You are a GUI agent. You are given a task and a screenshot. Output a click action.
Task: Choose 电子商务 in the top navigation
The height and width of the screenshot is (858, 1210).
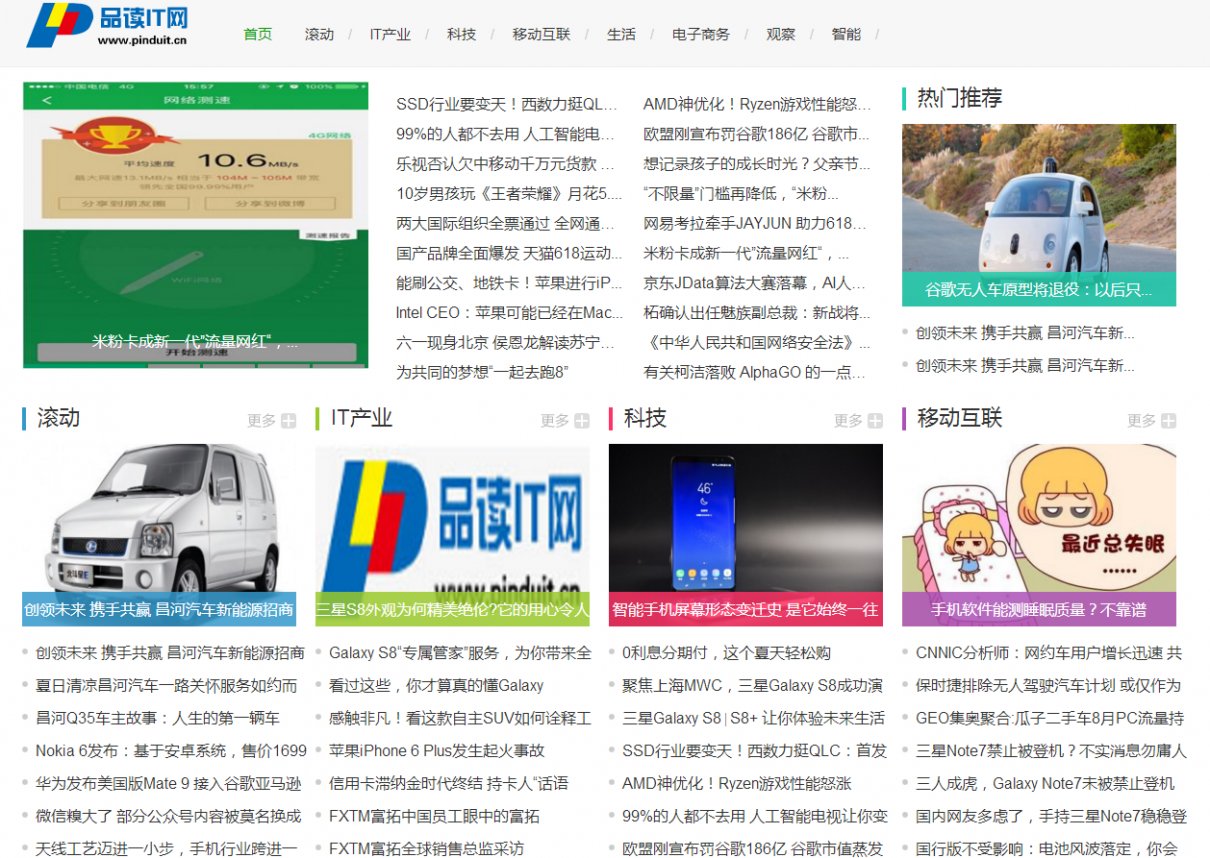[x=701, y=34]
